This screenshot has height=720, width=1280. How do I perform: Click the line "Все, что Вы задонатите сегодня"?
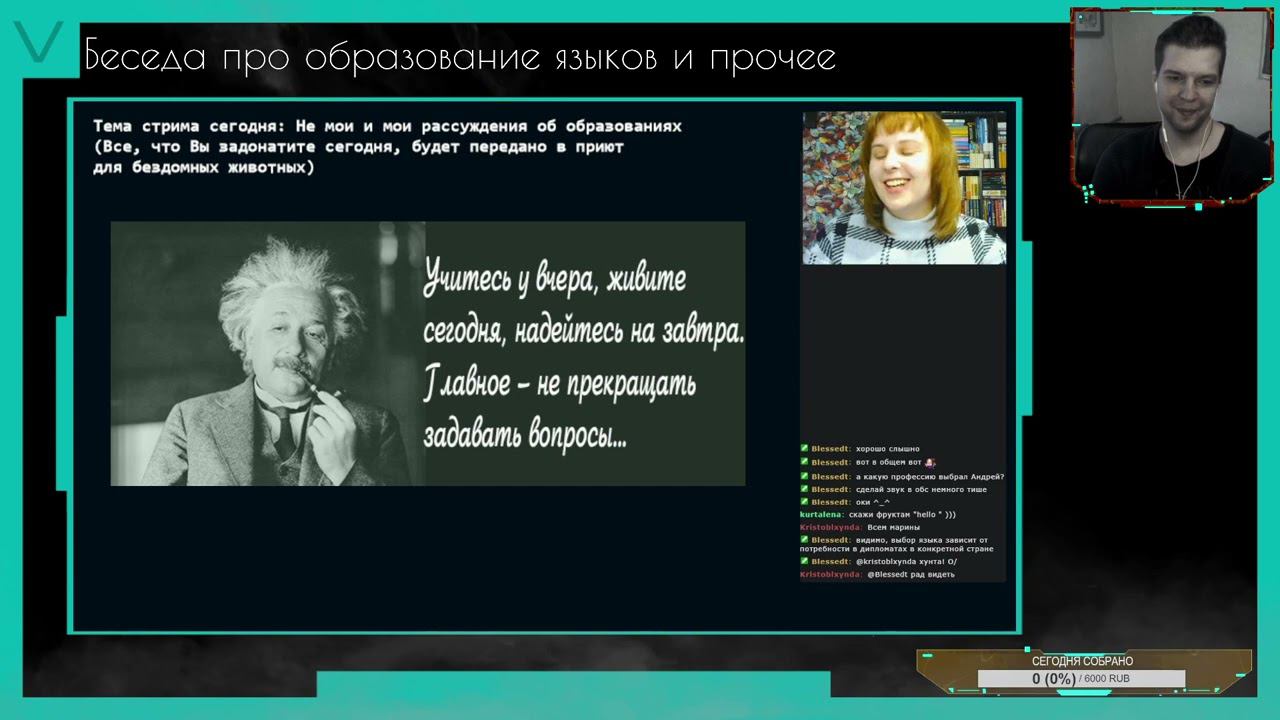pyautogui.click(x=358, y=146)
